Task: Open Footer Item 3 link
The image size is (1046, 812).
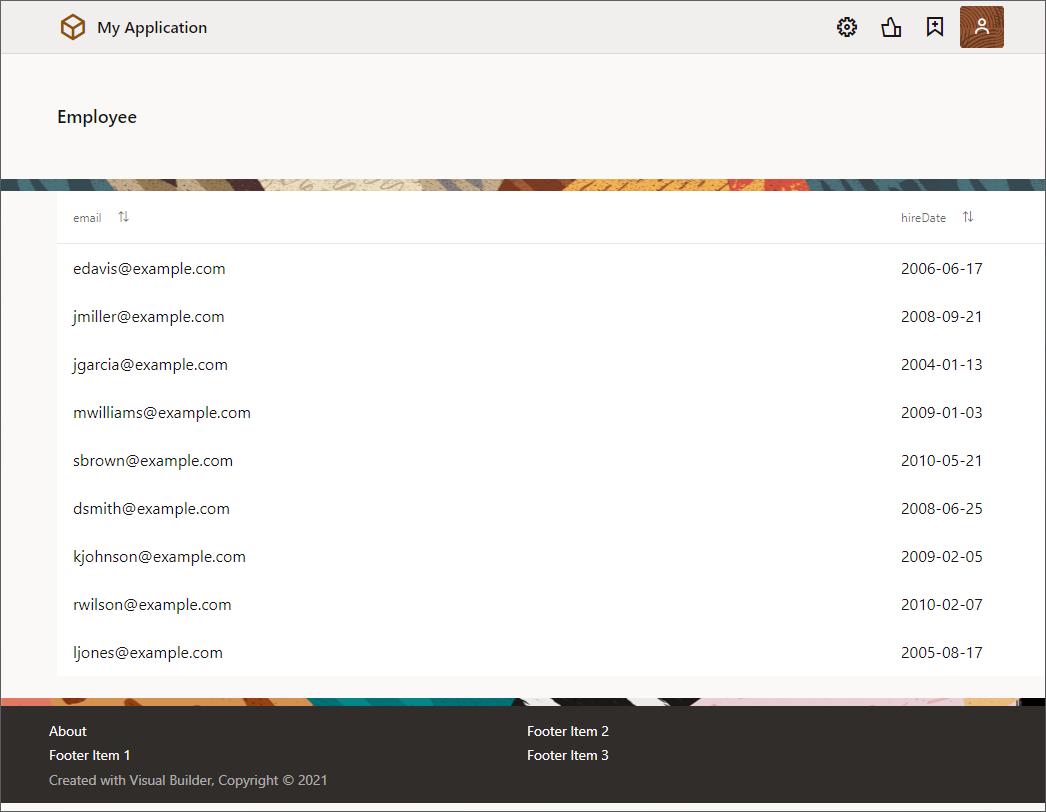Action: click(567, 755)
